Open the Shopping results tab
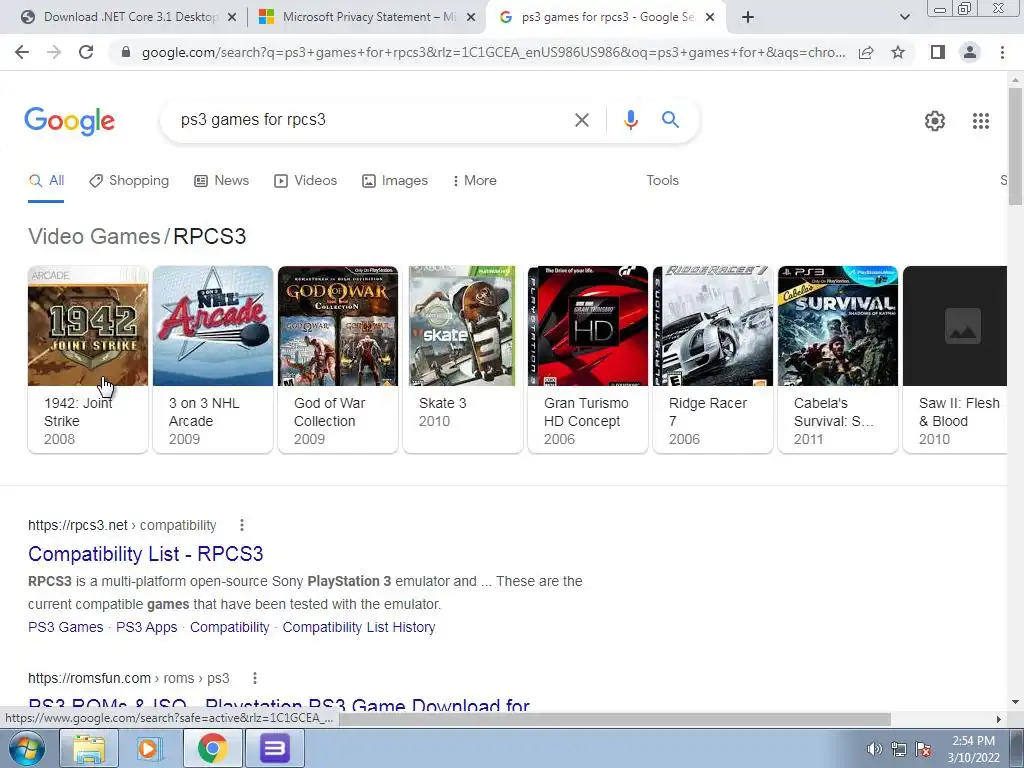 pyautogui.click(x=129, y=181)
